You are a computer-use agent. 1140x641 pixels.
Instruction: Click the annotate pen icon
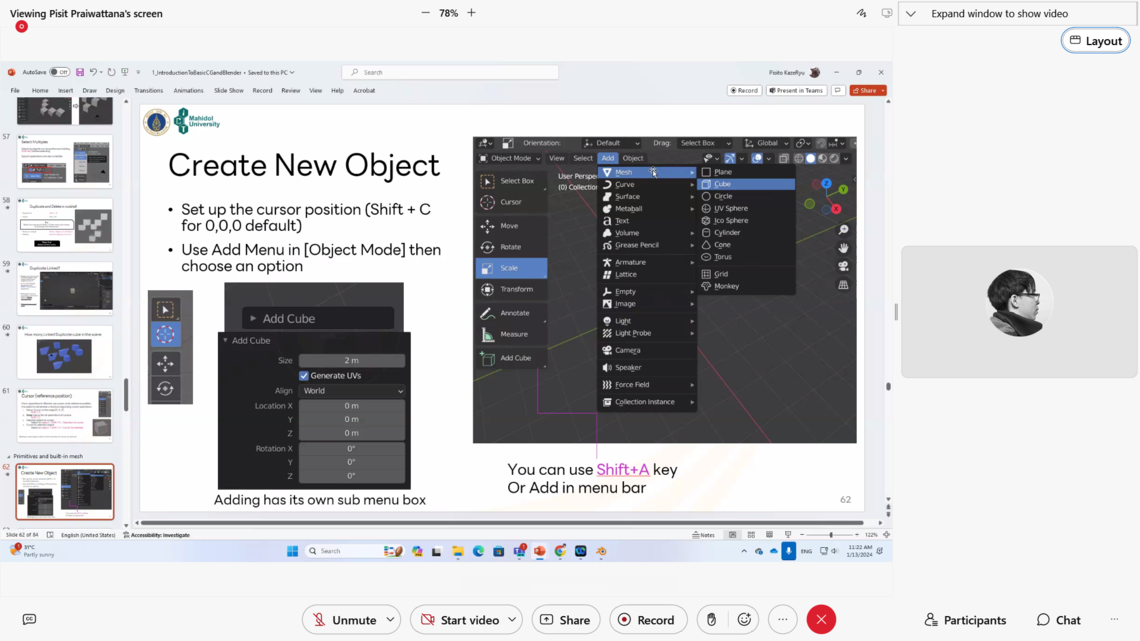(x=861, y=13)
